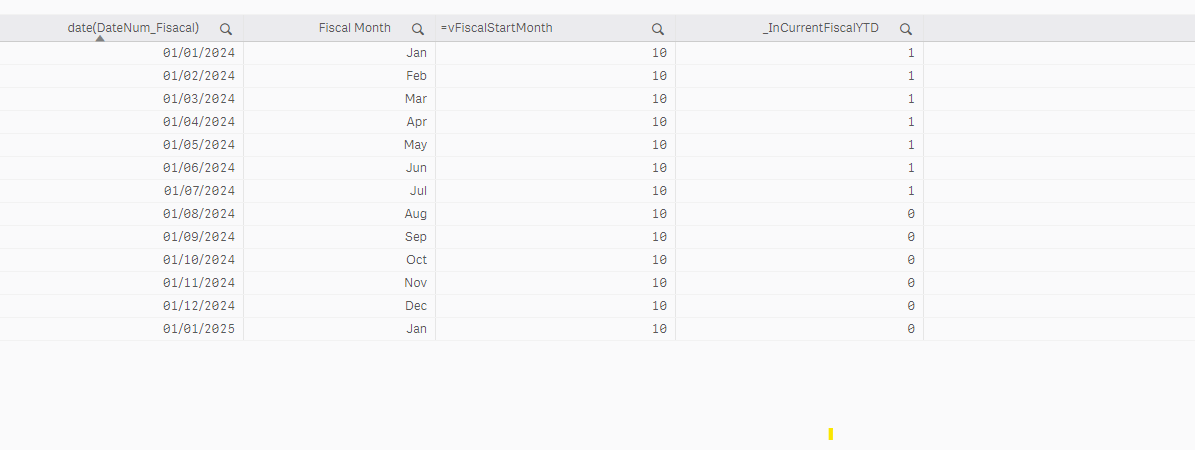The width and height of the screenshot is (1195, 450).
Task: Sort by the =vFiscalStartMonth header label
Action: (x=497, y=28)
